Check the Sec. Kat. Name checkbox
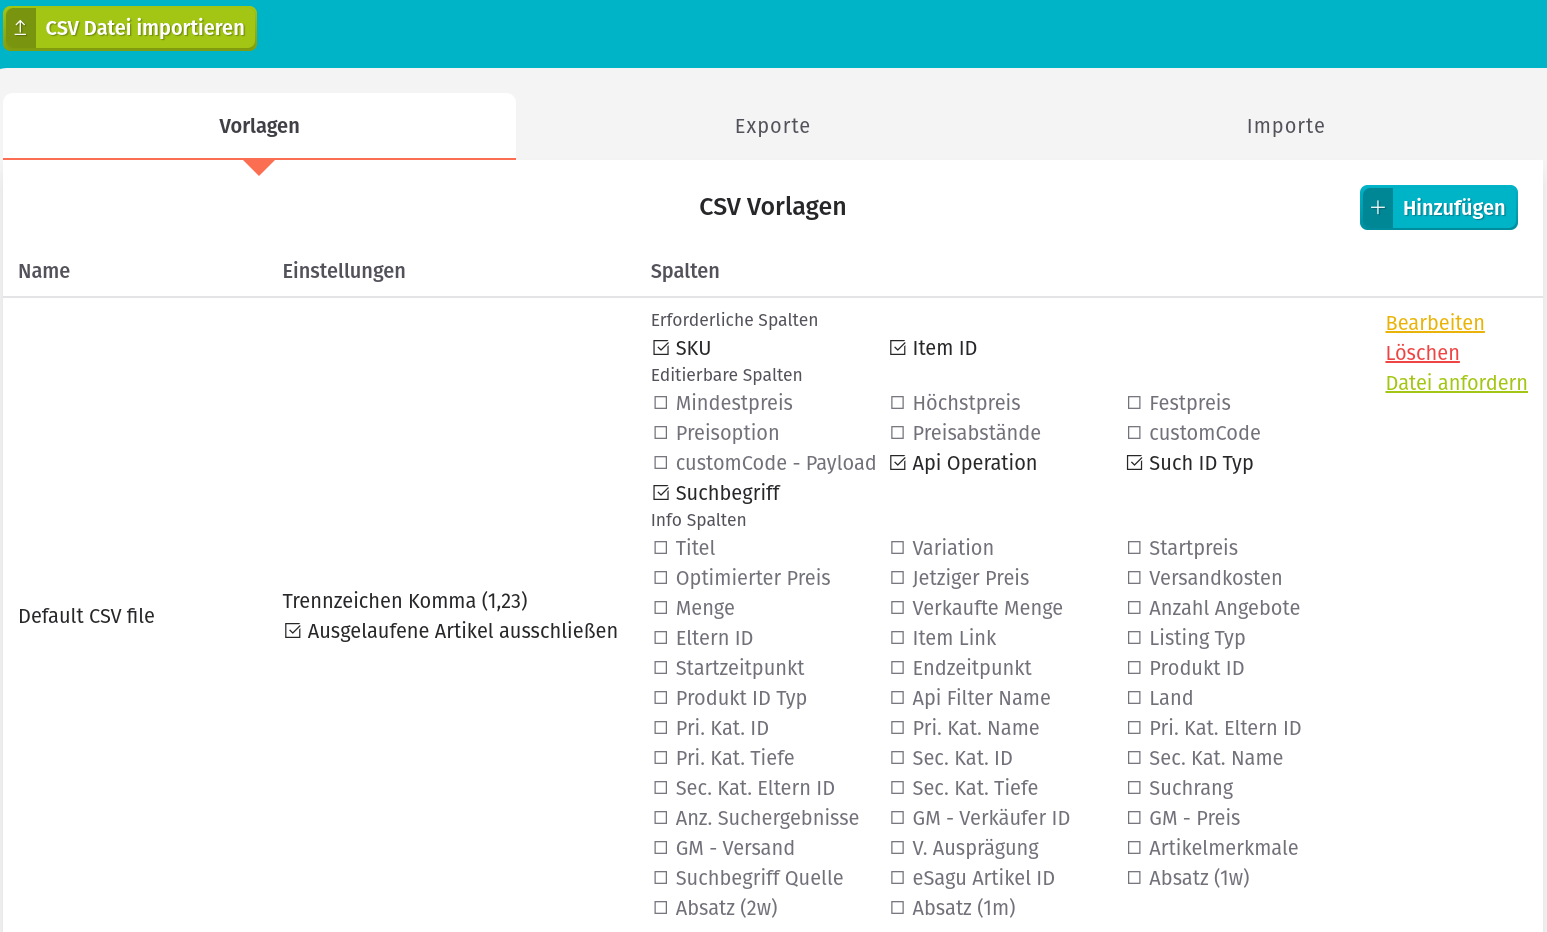The height and width of the screenshot is (932, 1547). click(1134, 758)
